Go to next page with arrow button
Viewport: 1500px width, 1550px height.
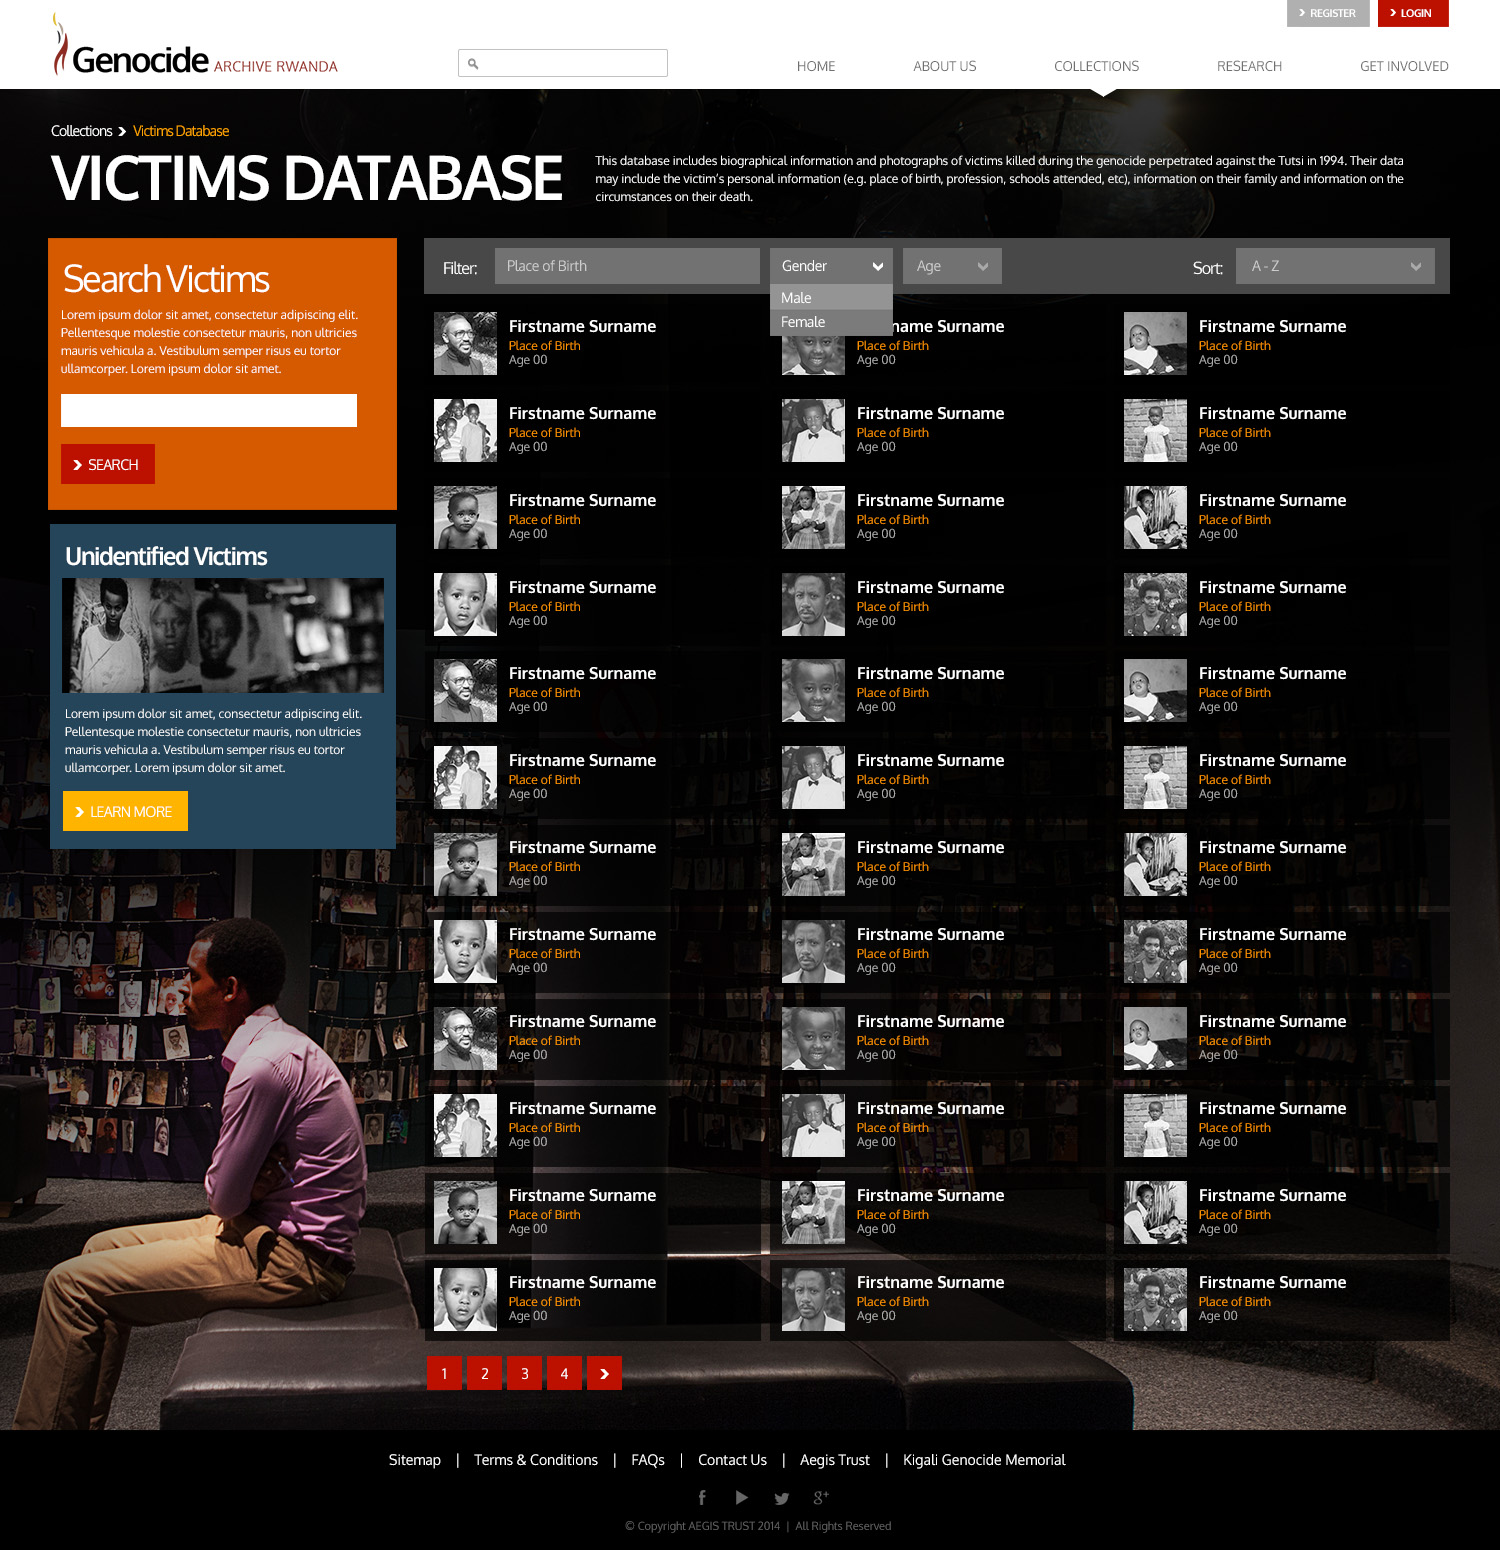(604, 1373)
